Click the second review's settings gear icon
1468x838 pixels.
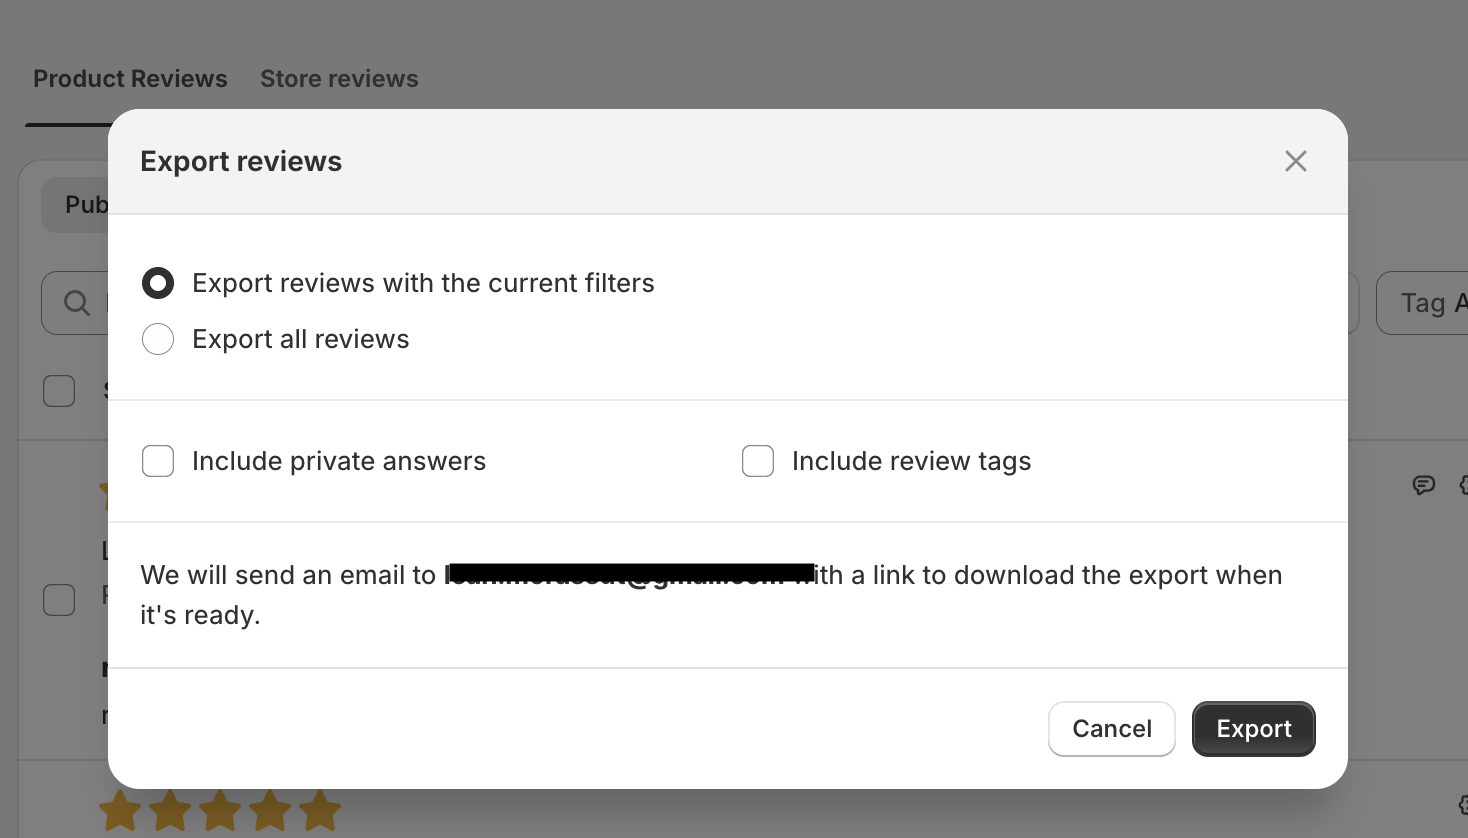click(1462, 804)
